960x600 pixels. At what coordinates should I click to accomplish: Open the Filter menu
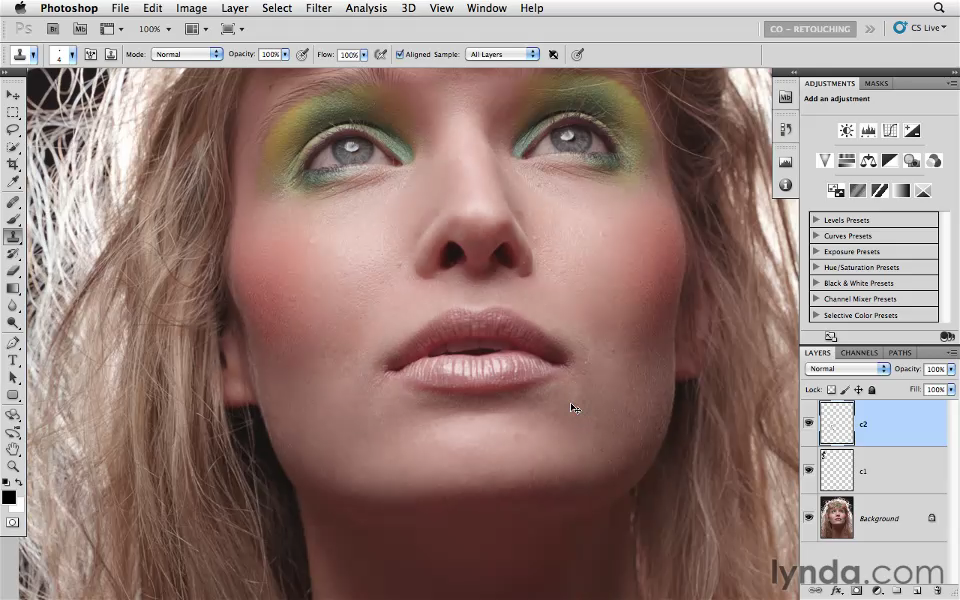(318, 8)
